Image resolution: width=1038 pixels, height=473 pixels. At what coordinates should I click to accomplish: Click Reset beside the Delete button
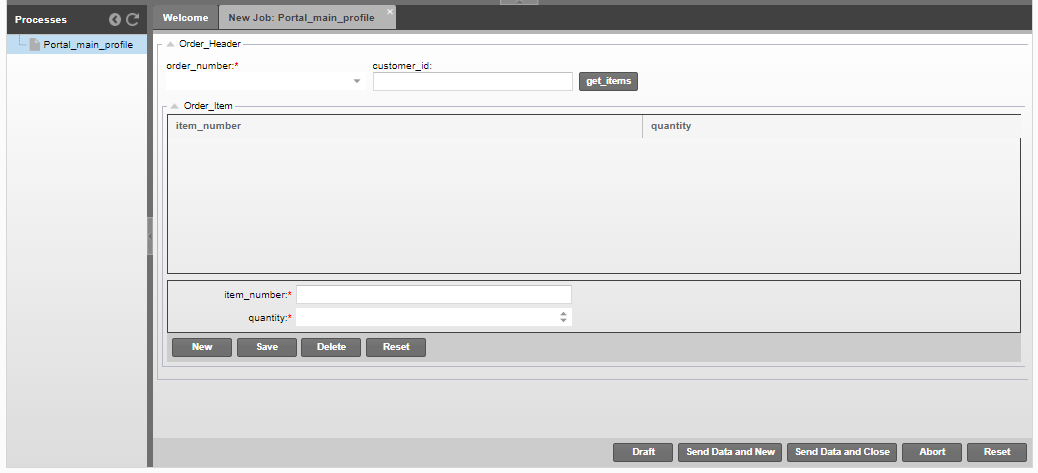[x=396, y=347]
